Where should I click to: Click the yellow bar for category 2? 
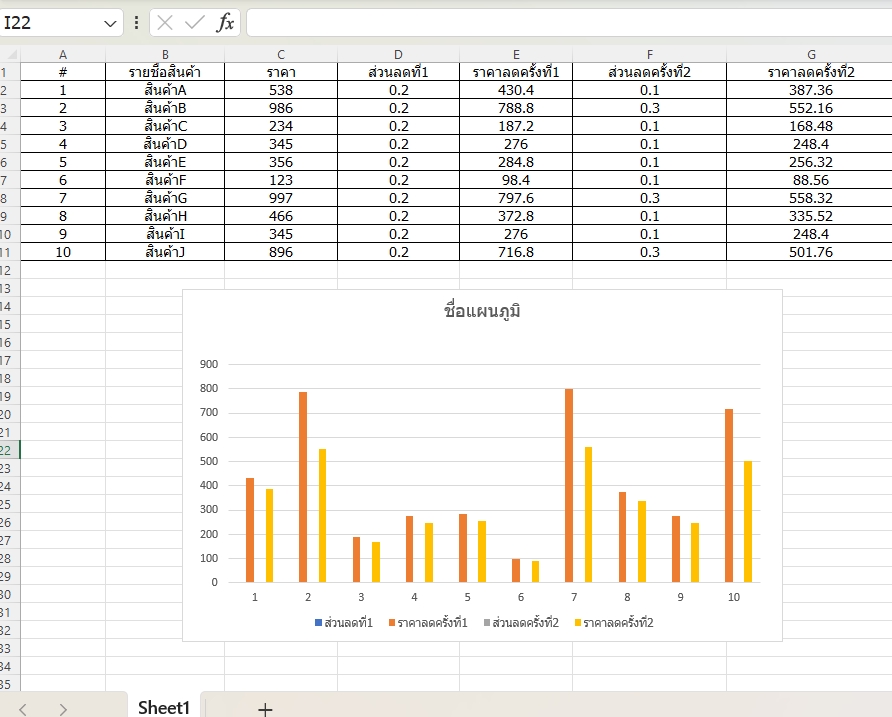[323, 516]
